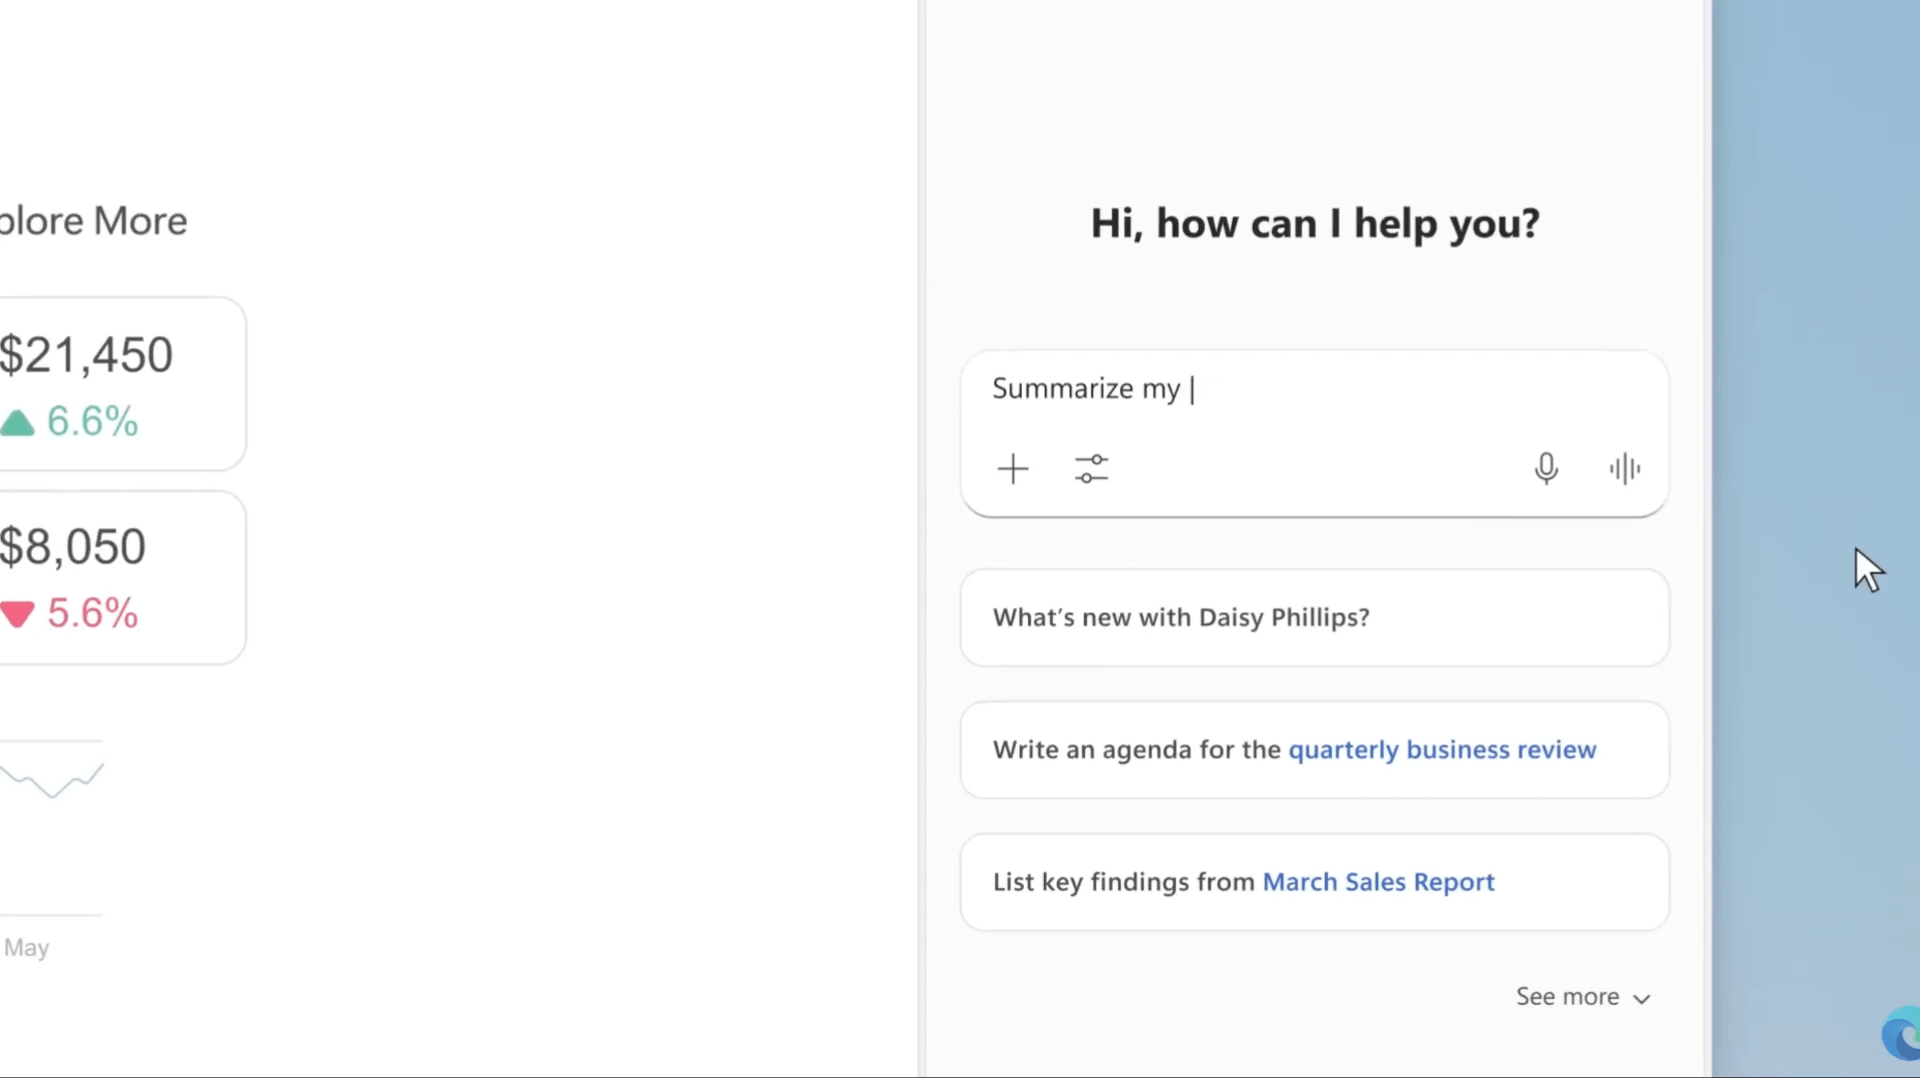Click the green up triangle beside 6.6%
This screenshot has width=1920, height=1080.
[17, 423]
